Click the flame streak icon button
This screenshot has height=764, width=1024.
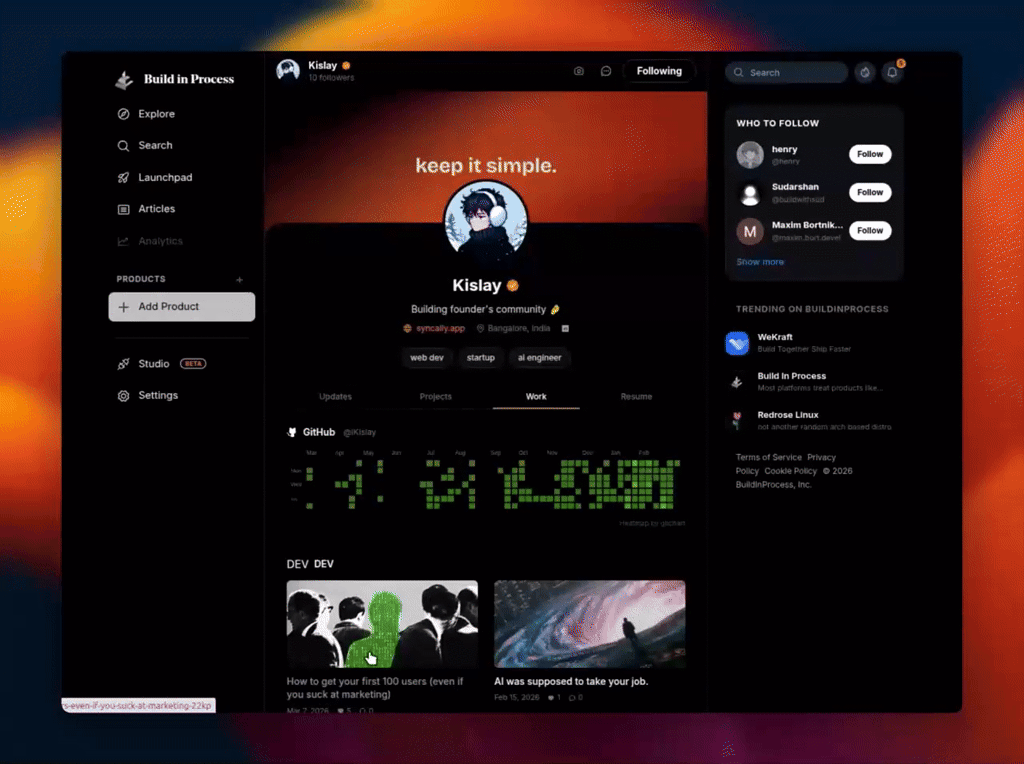(865, 72)
